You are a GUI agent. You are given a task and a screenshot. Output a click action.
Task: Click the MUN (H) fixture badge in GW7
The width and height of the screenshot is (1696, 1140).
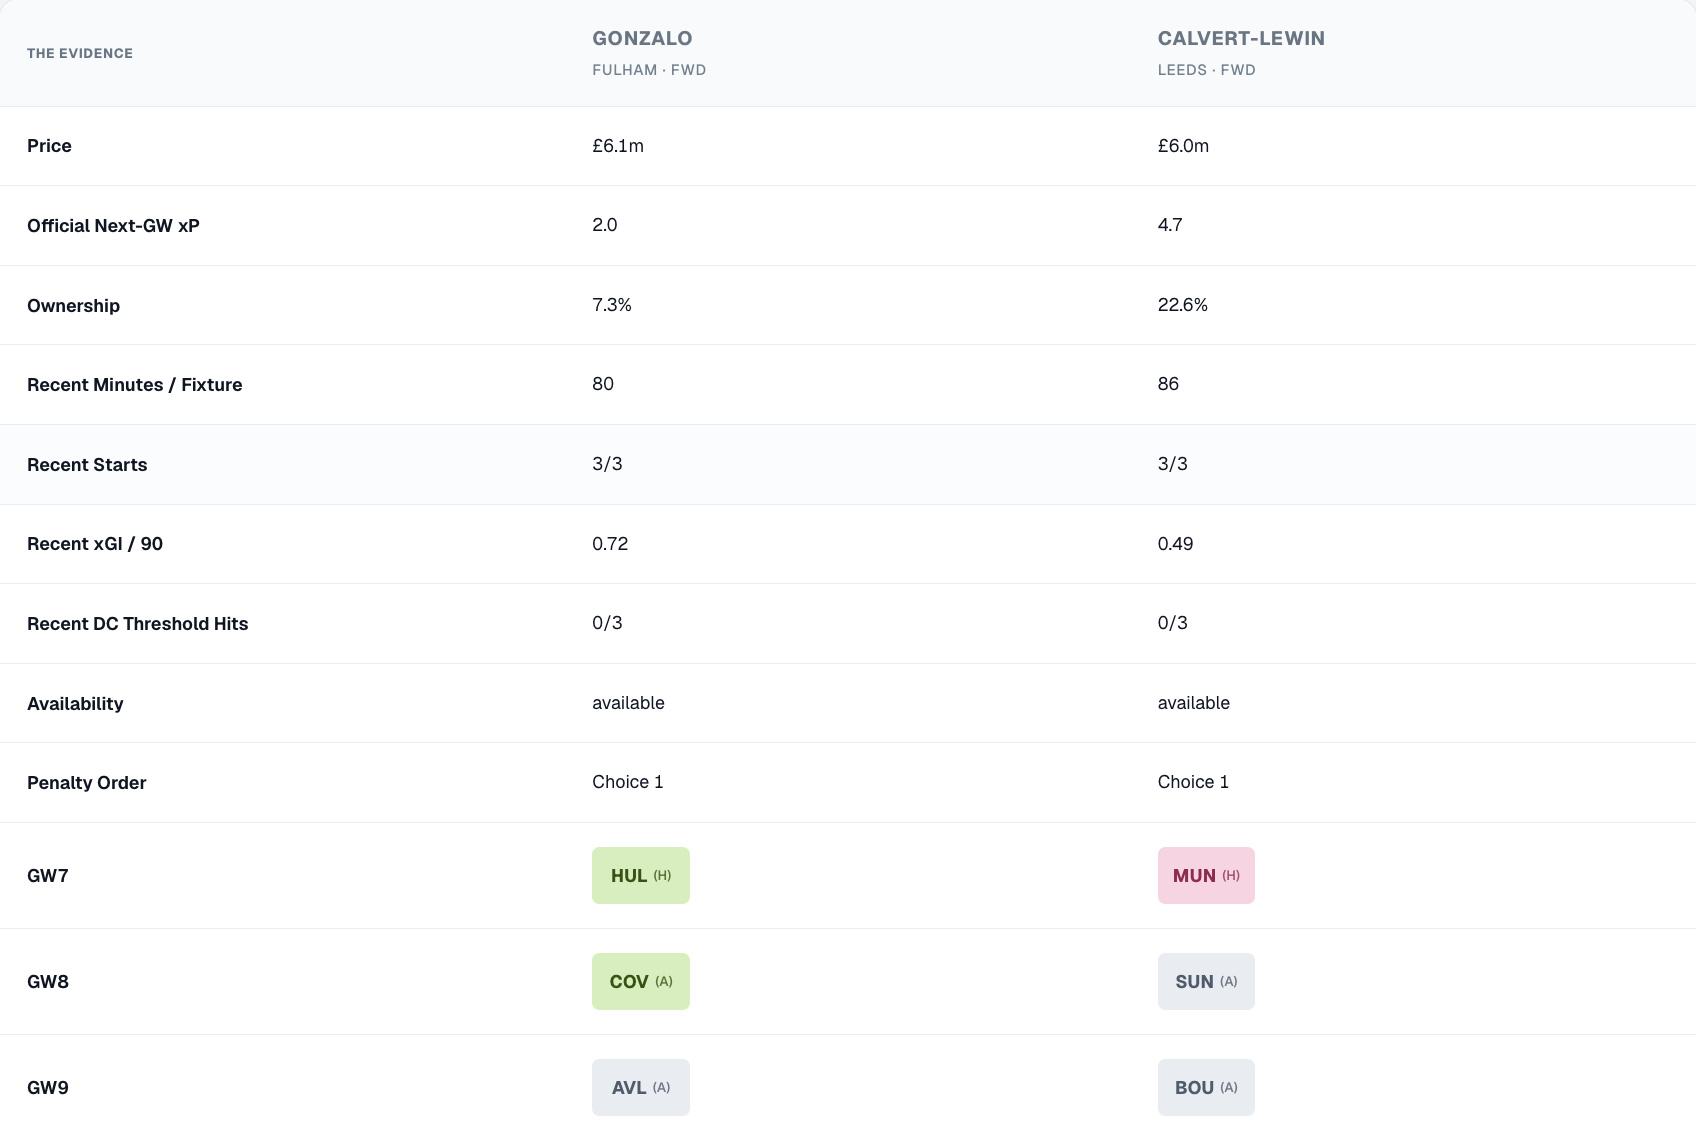coord(1206,875)
